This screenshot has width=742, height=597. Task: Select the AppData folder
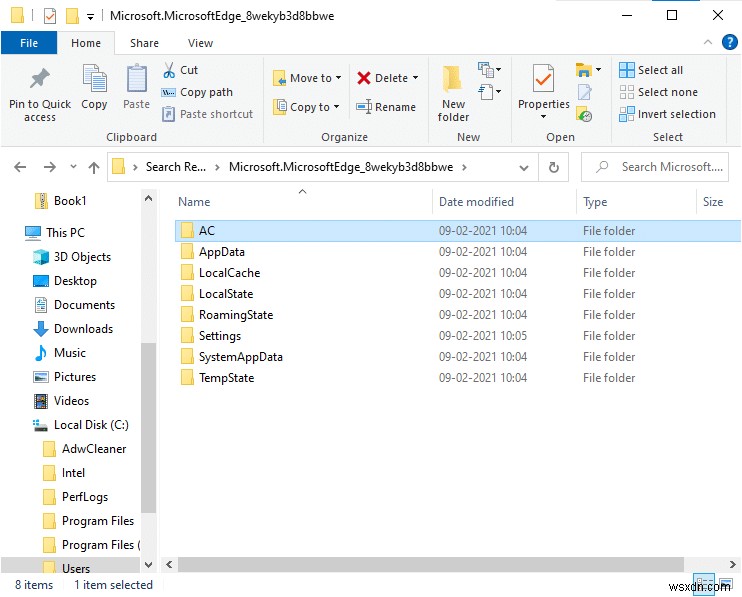(x=457, y=252)
